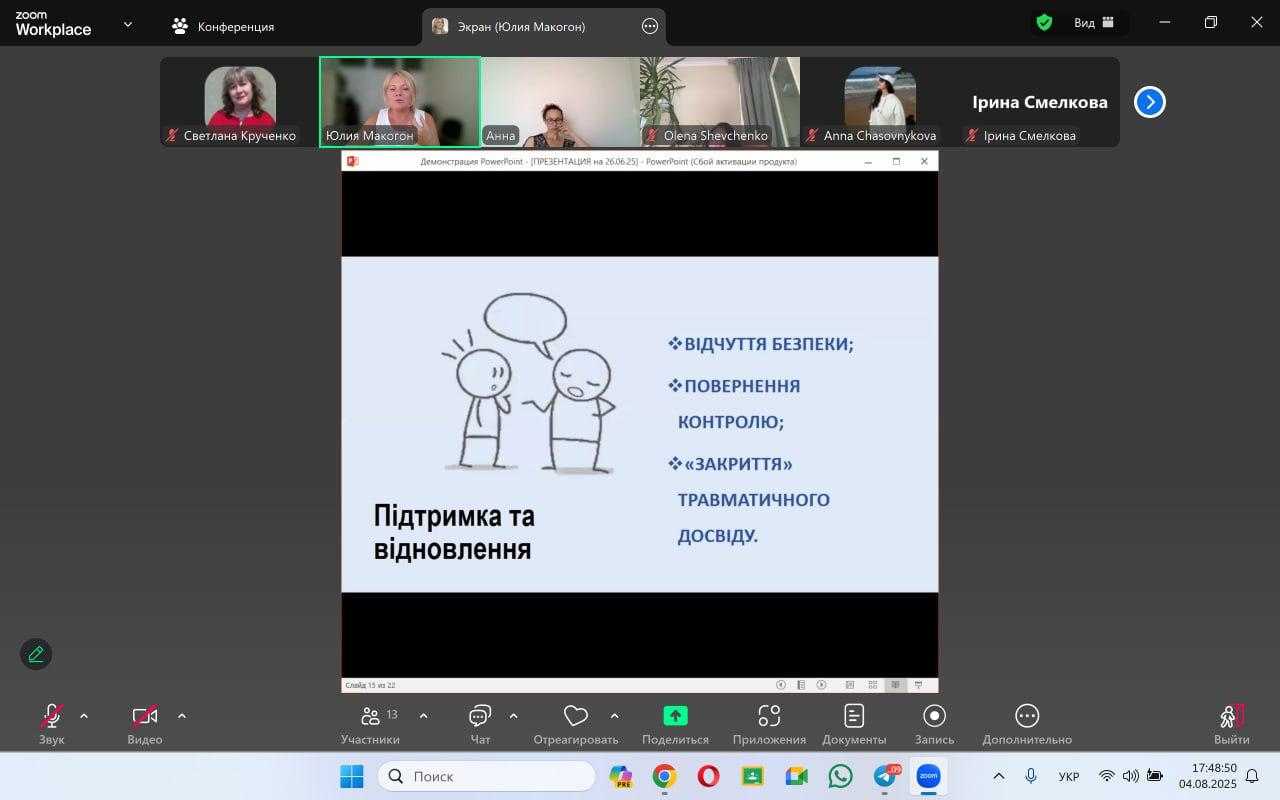This screenshot has height=800, width=1280.
Task: Click the Windows taskbar search field
Action: tap(487, 776)
